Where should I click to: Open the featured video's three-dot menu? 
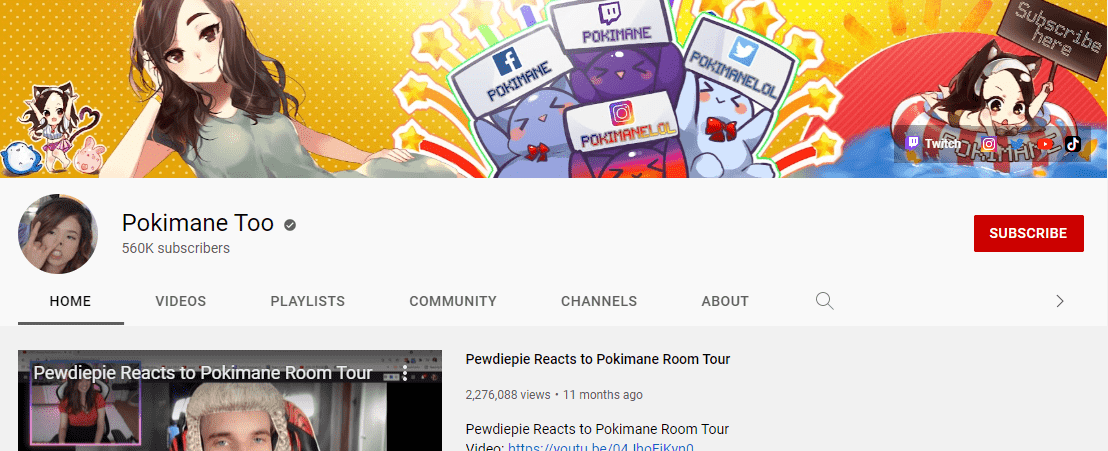pos(405,373)
